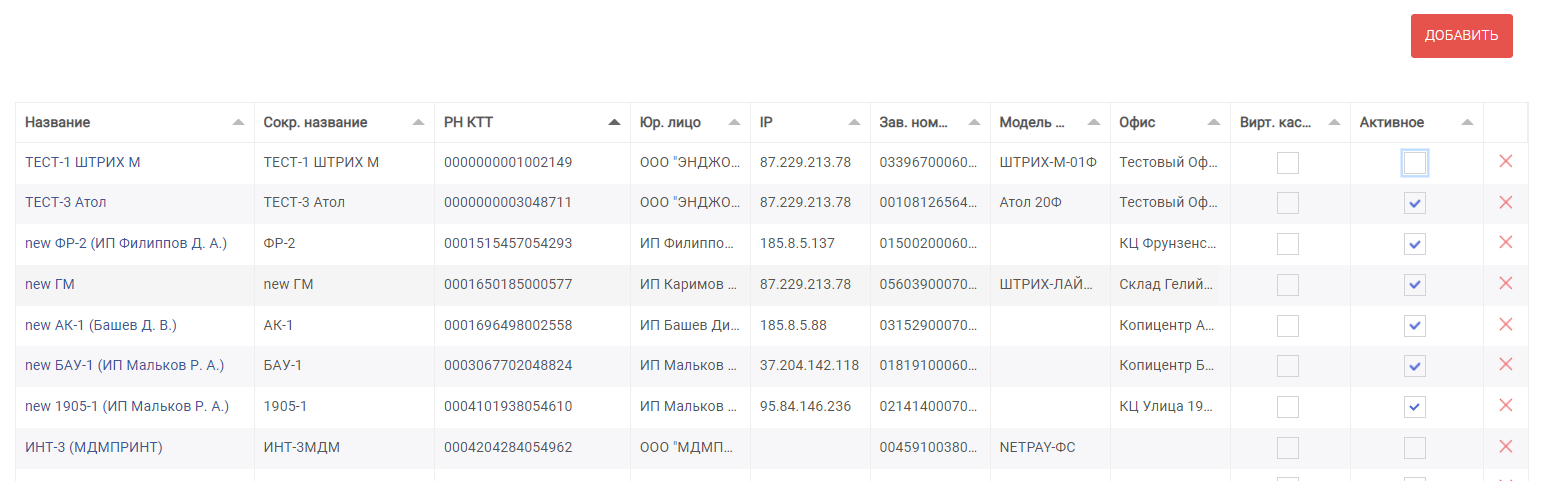The width and height of the screenshot is (1545, 481).
Task: Sort by Модель column arrow
Action: coord(1094,122)
